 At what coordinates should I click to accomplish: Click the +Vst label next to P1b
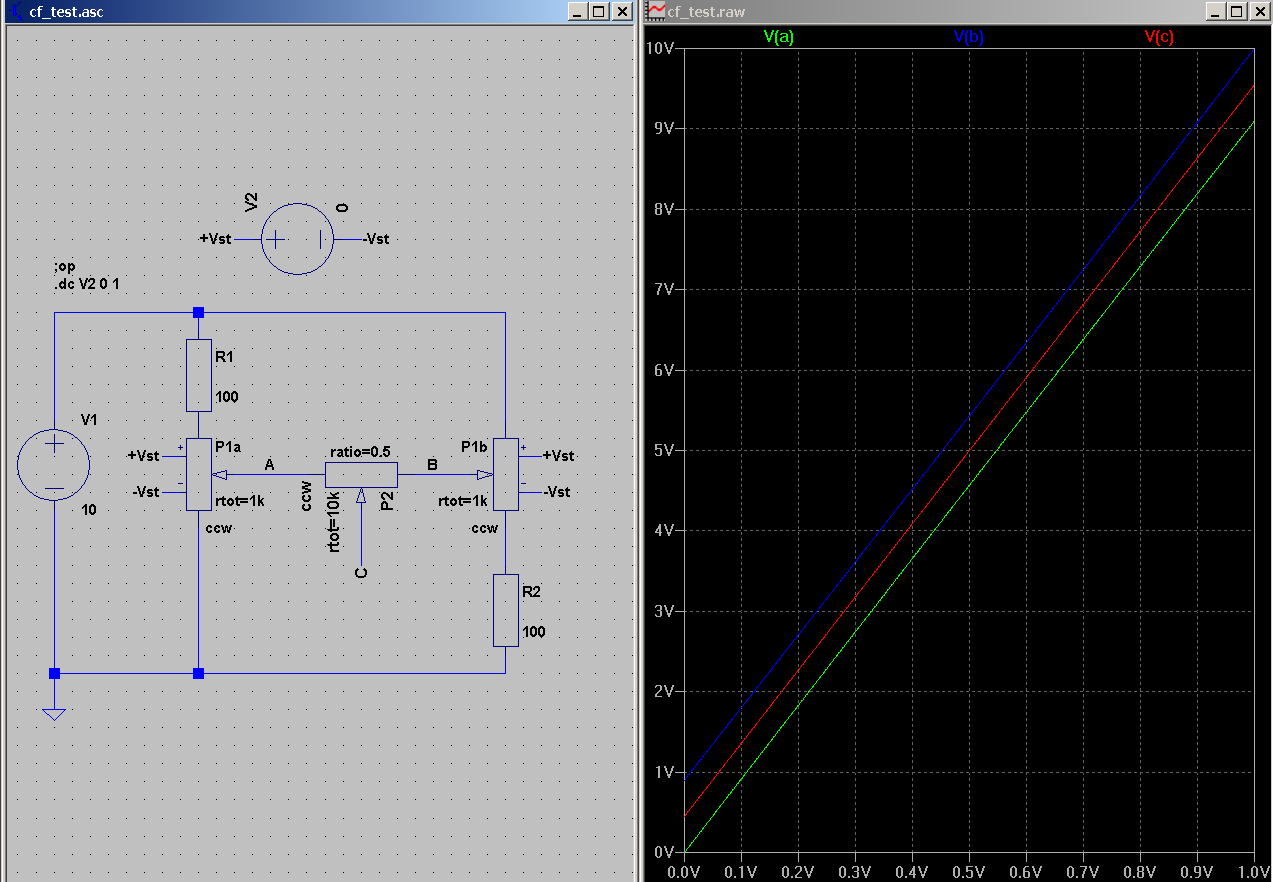coord(559,455)
